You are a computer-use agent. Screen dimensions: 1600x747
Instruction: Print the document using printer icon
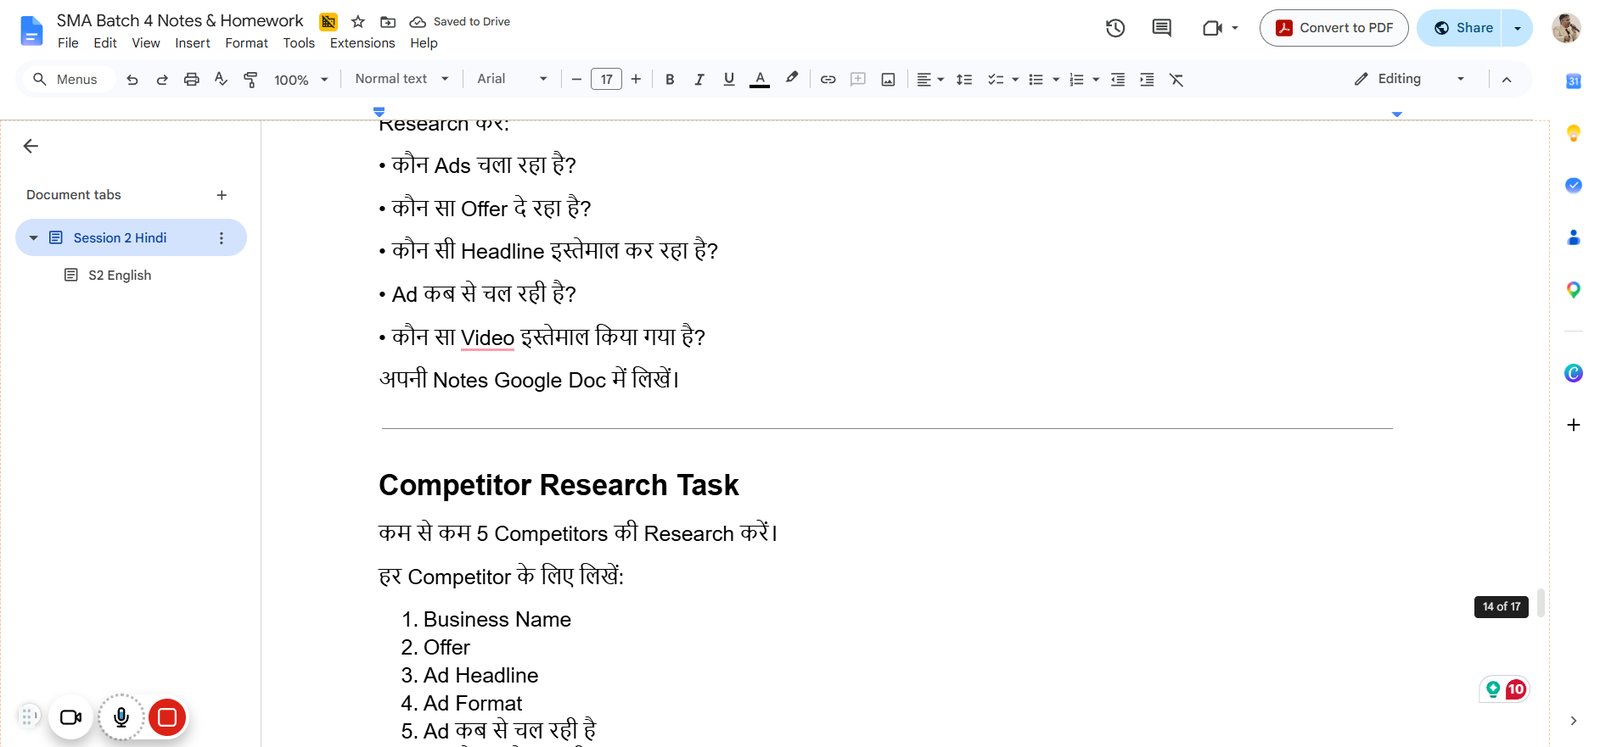coord(191,80)
